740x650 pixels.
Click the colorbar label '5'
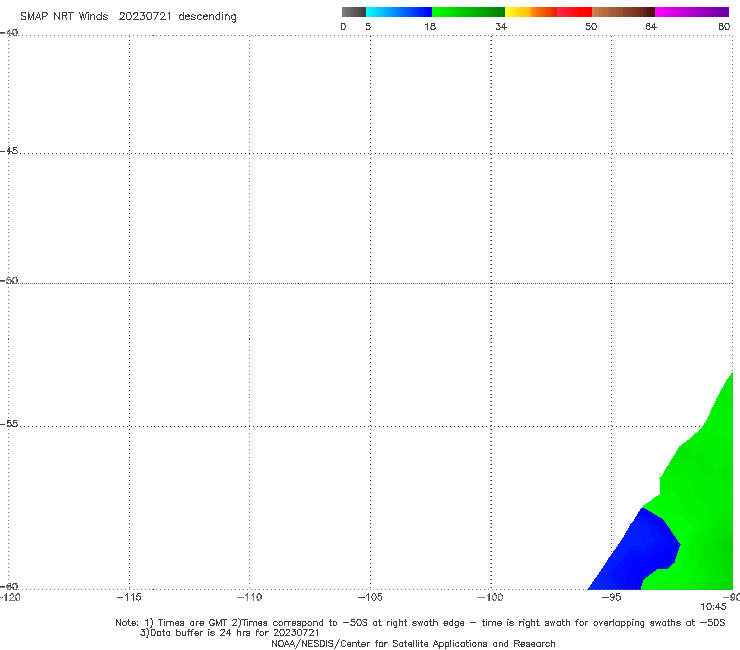click(x=368, y=26)
